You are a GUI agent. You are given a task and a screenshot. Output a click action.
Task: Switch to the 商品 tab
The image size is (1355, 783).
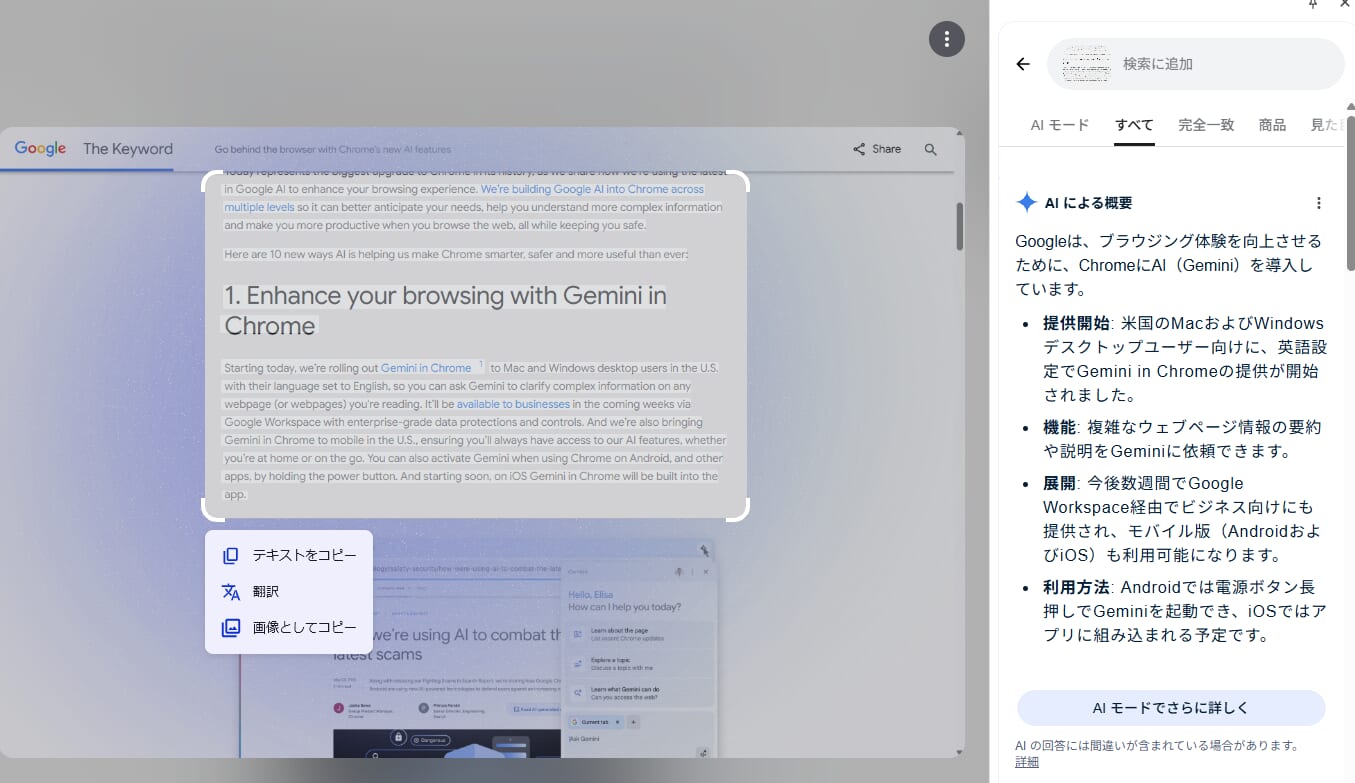click(x=1272, y=125)
